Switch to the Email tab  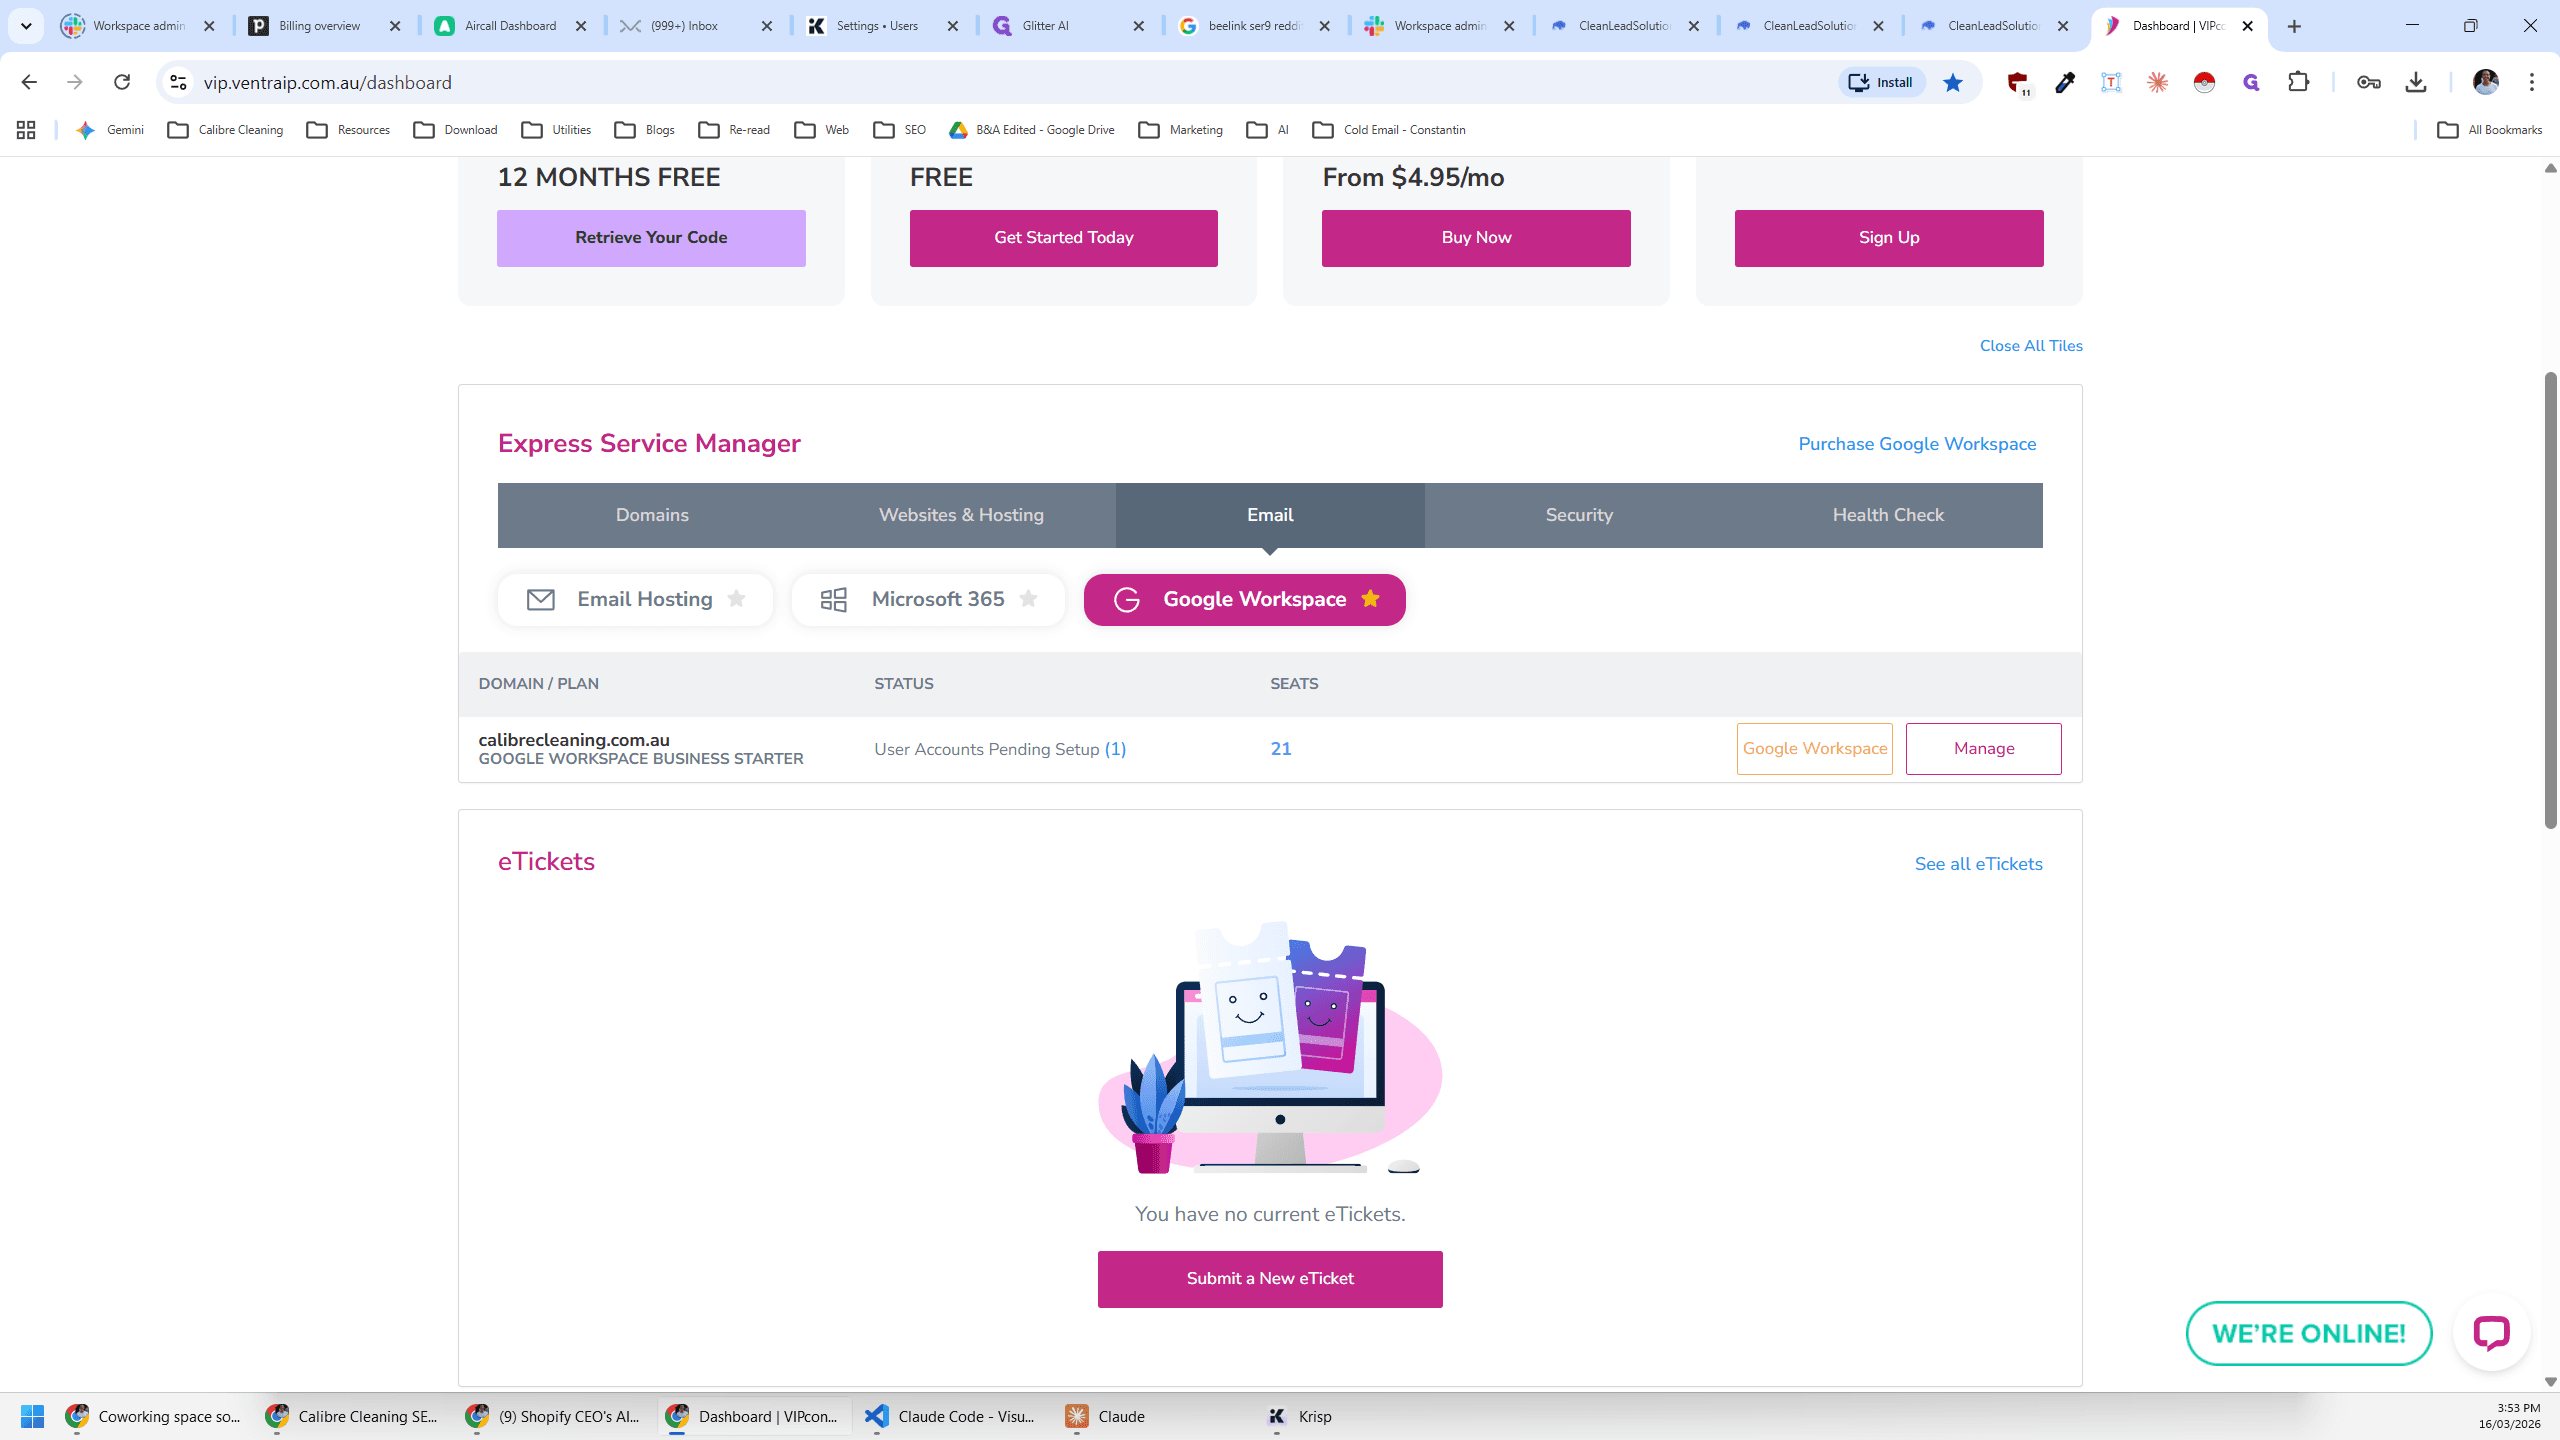coord(1270,515)
